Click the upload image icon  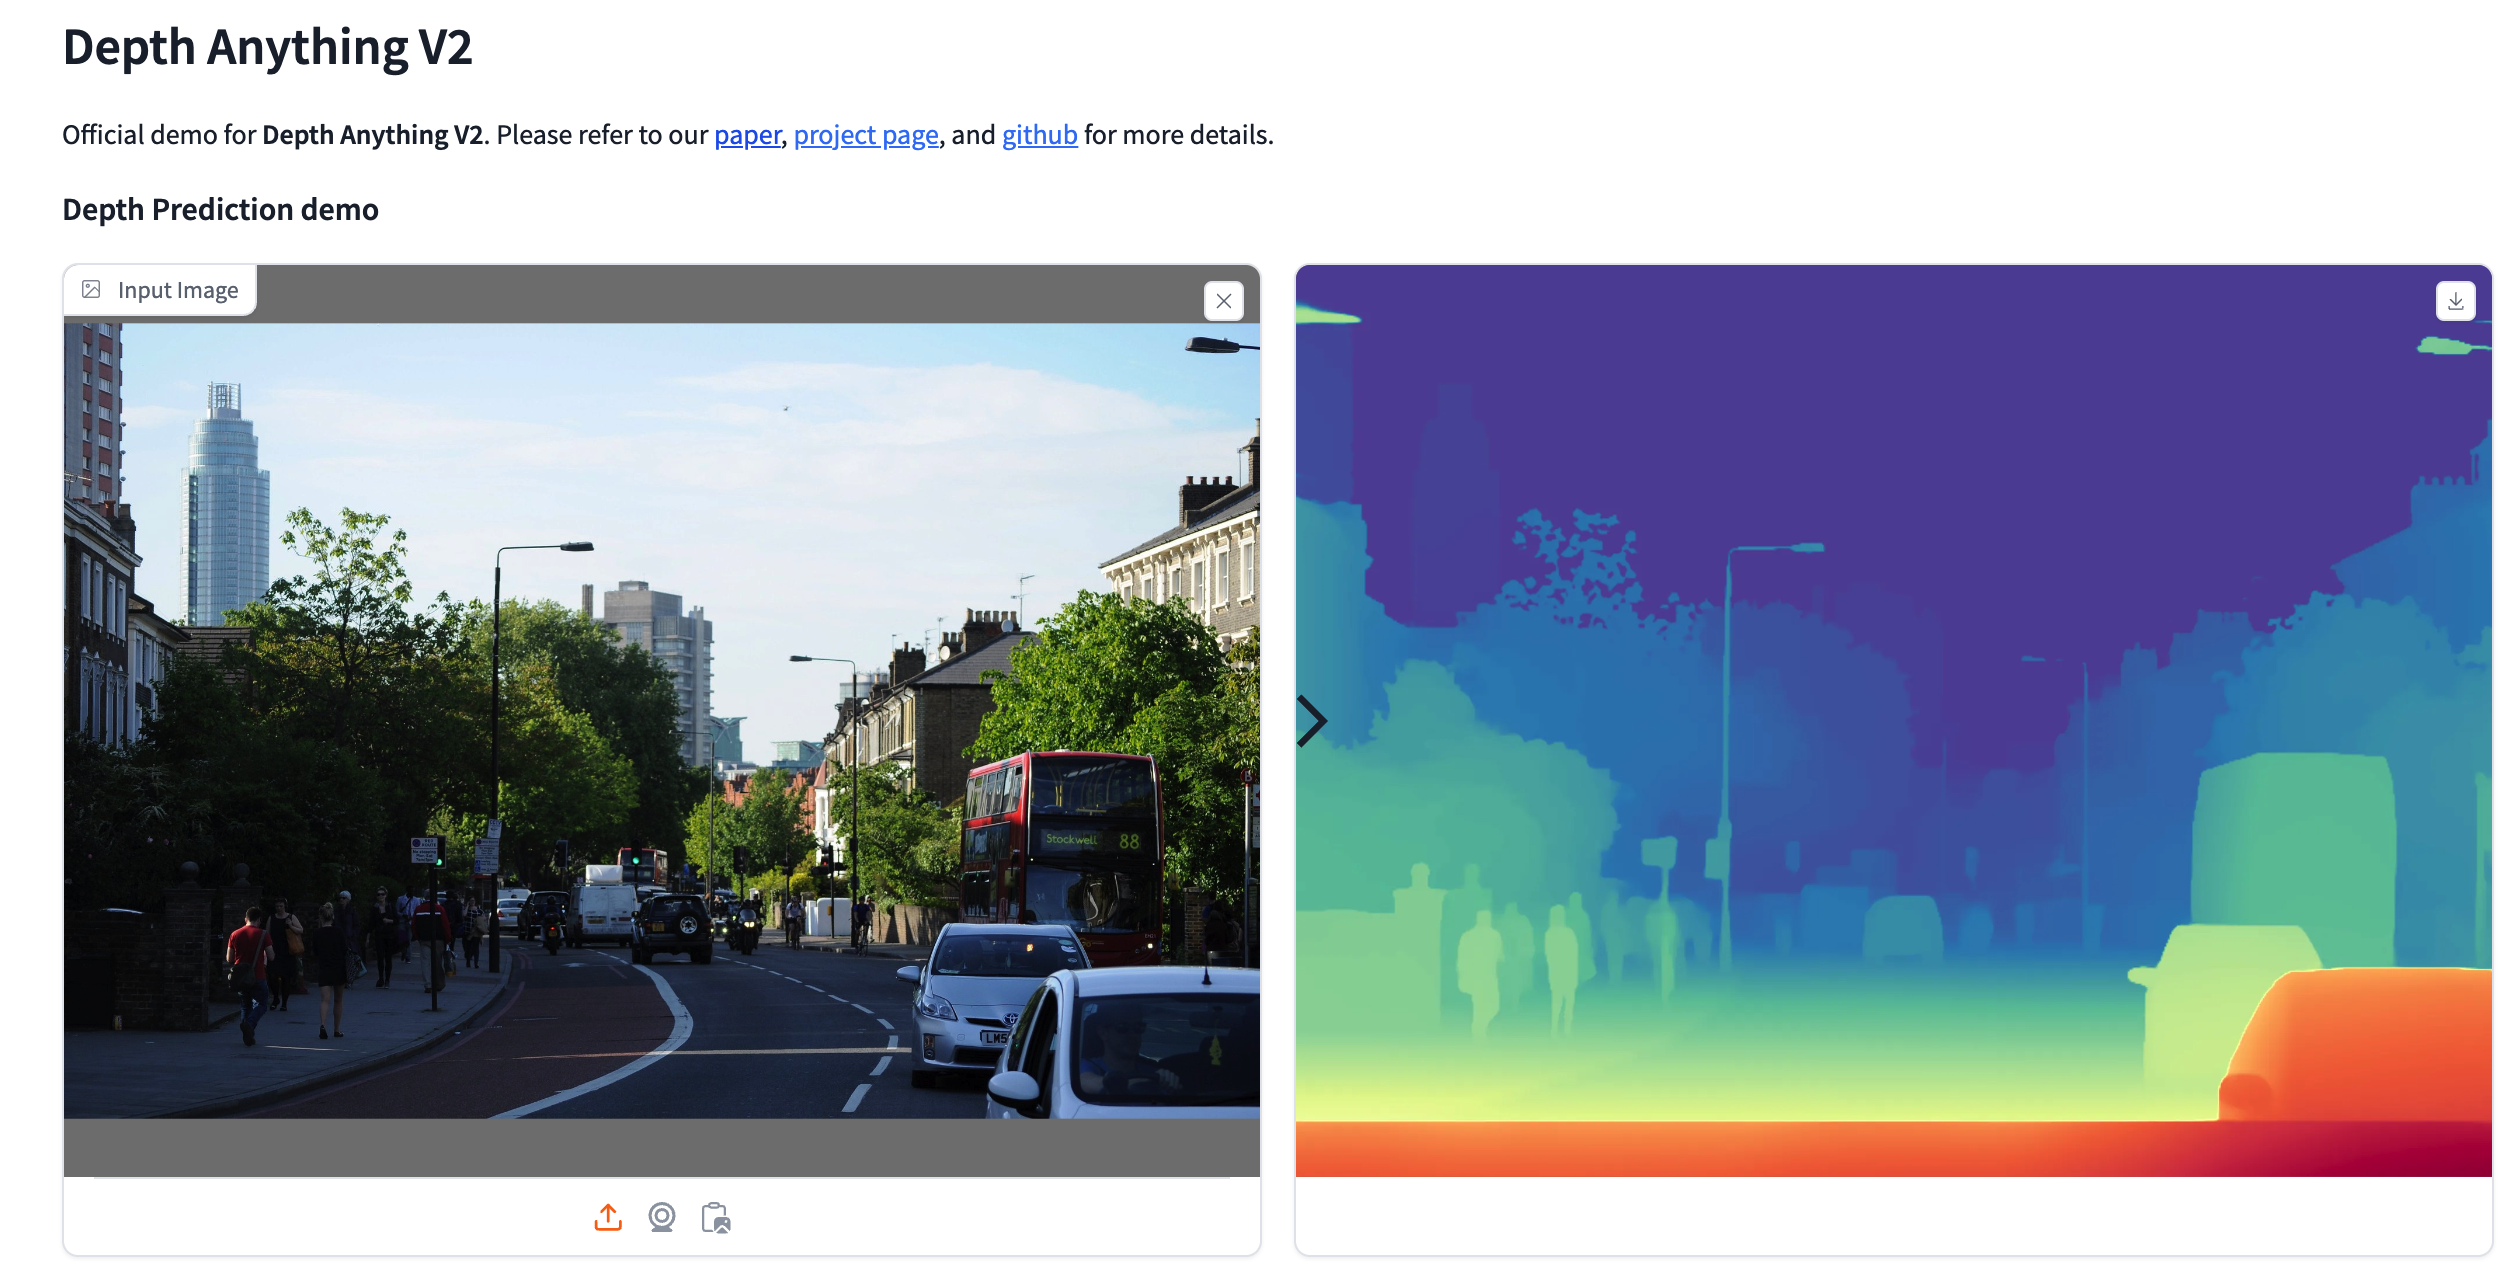pos(608,1217)
